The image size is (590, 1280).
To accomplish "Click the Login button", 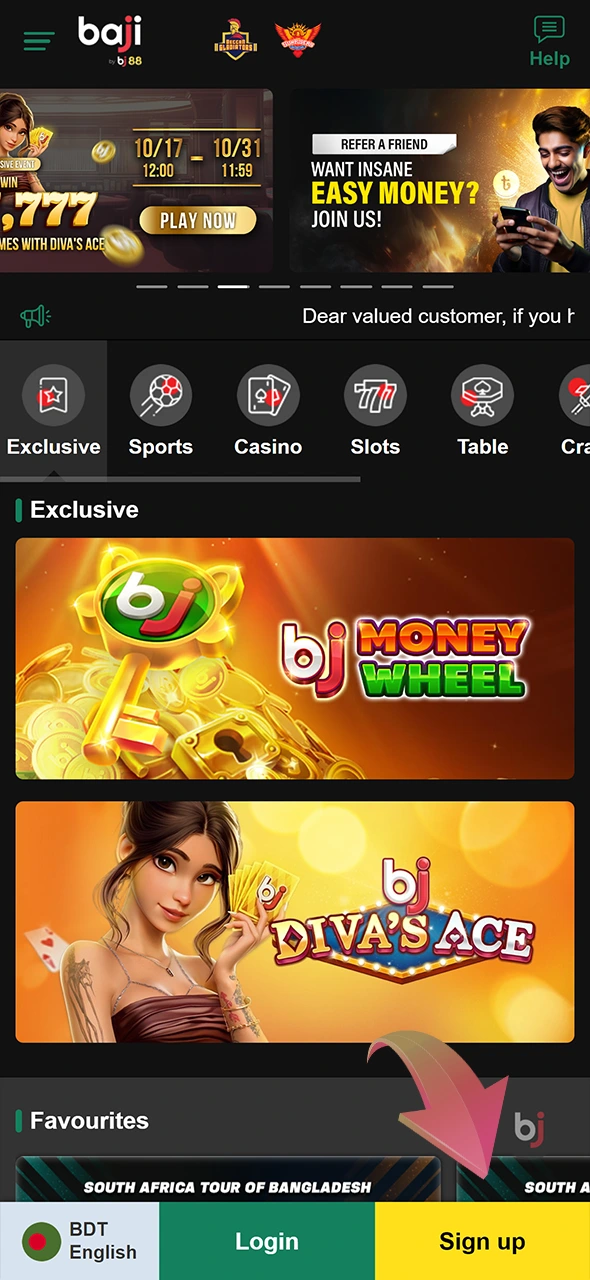I will [267, 1241].
